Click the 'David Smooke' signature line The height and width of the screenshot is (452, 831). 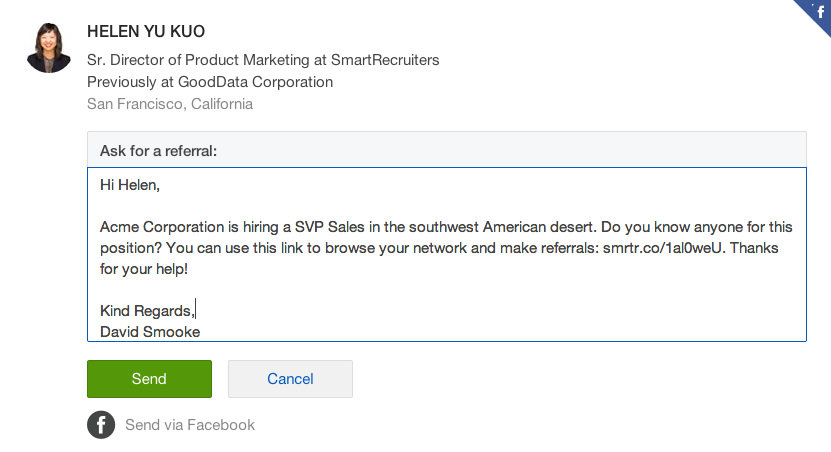click(x=150, y=332)
